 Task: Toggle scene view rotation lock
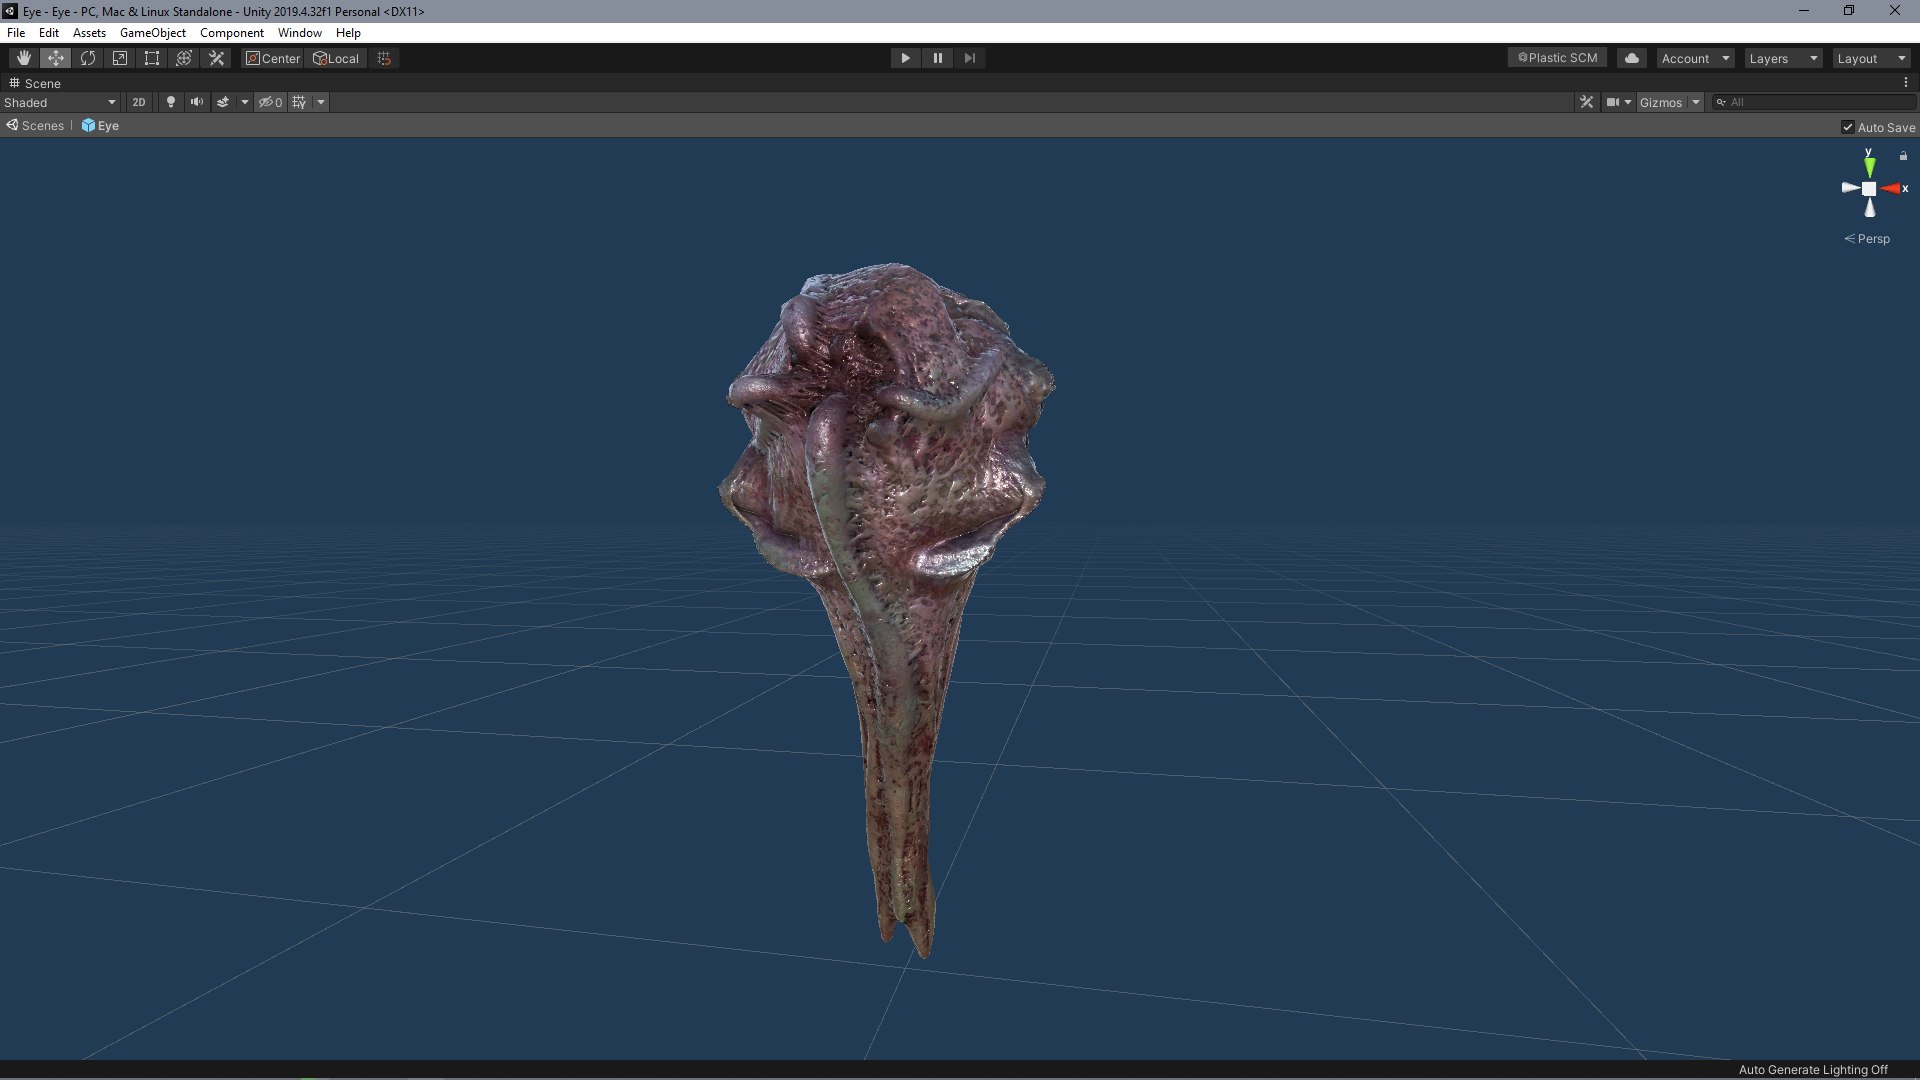click(1903, 156)
